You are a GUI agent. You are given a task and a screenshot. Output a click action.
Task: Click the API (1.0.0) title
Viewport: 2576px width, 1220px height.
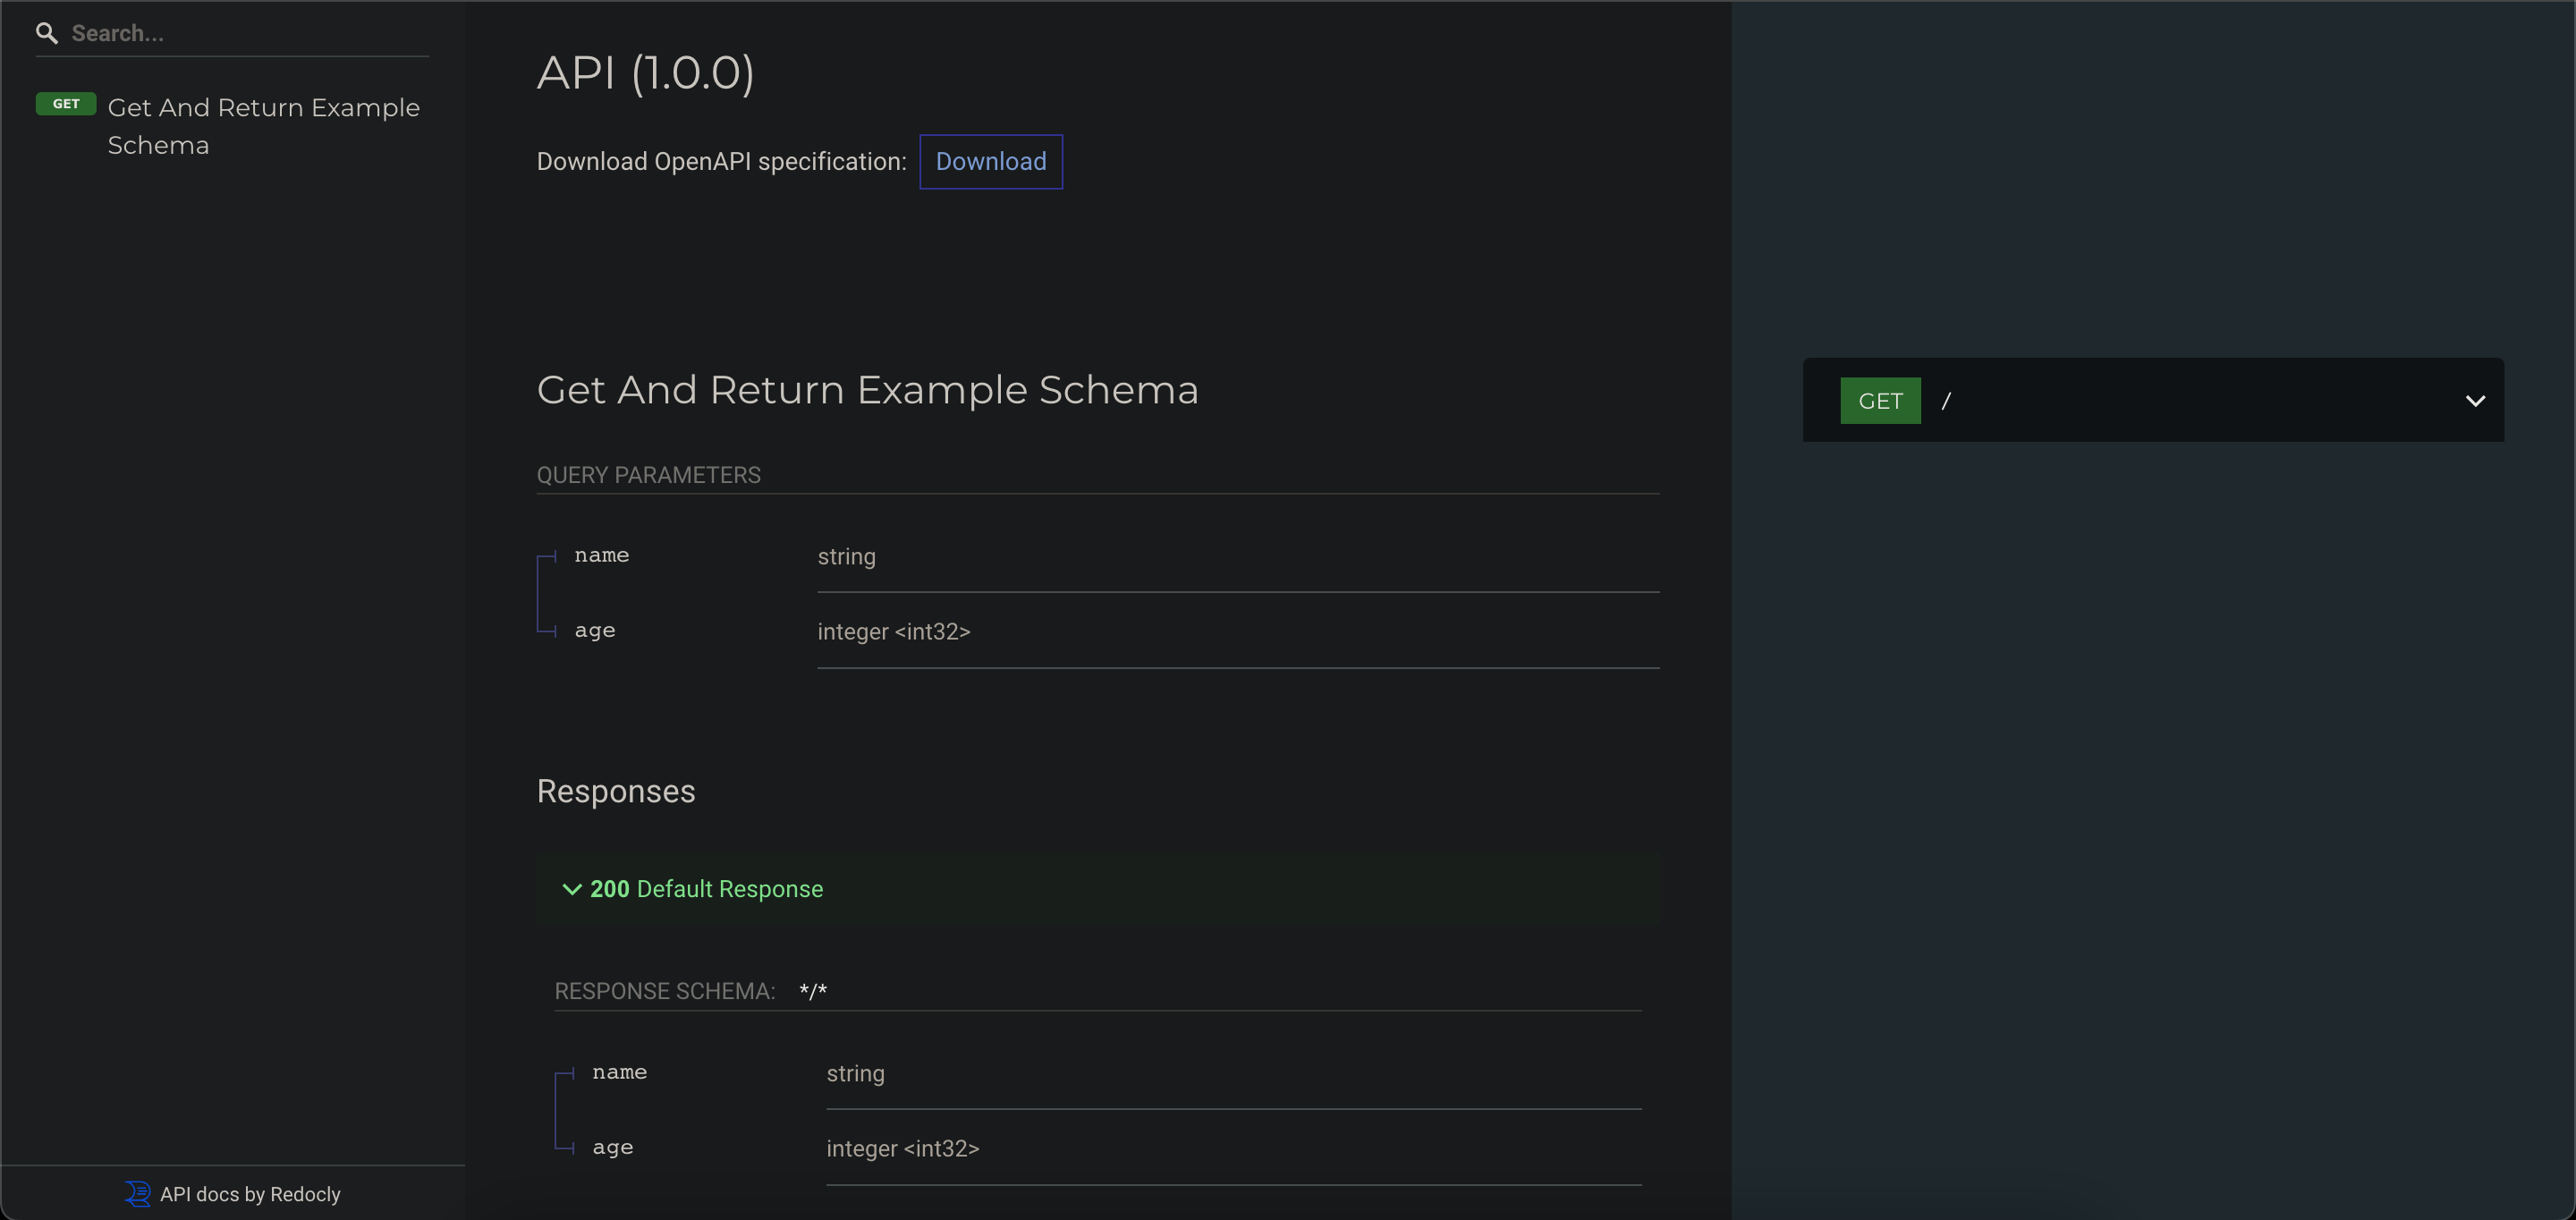[645, 73]
